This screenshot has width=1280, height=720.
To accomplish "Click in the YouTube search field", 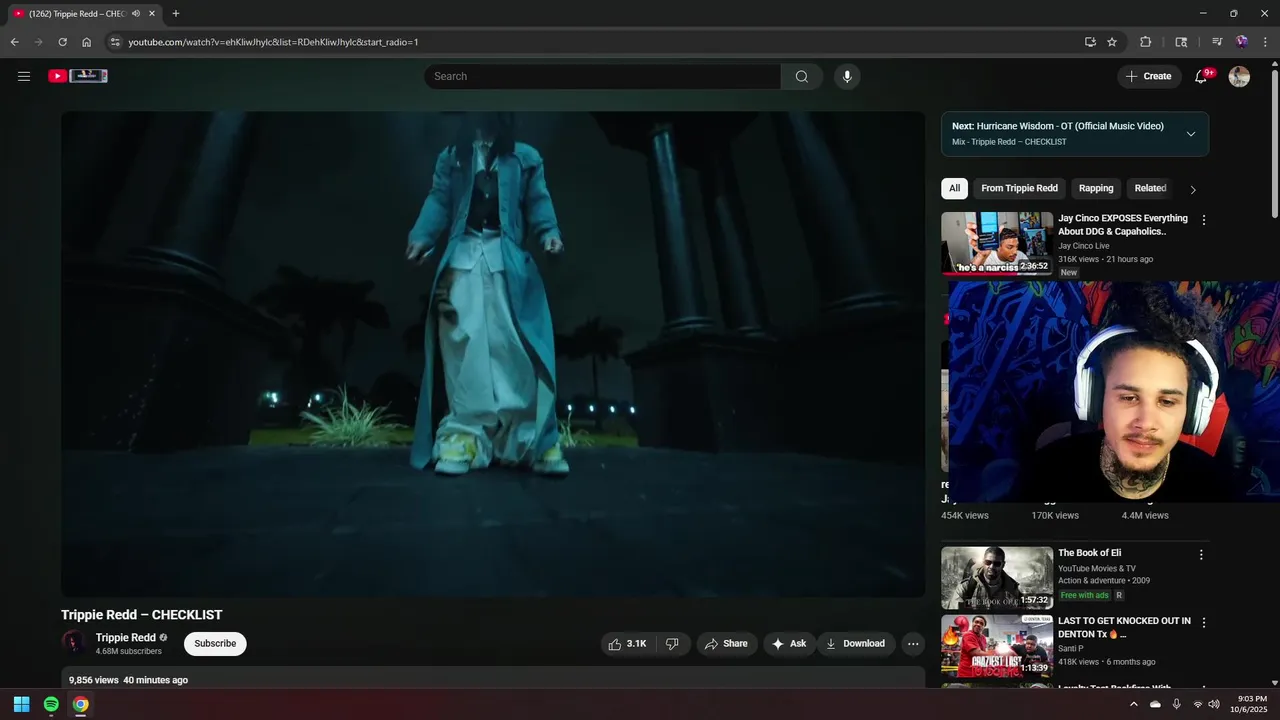I will point(602,76).
